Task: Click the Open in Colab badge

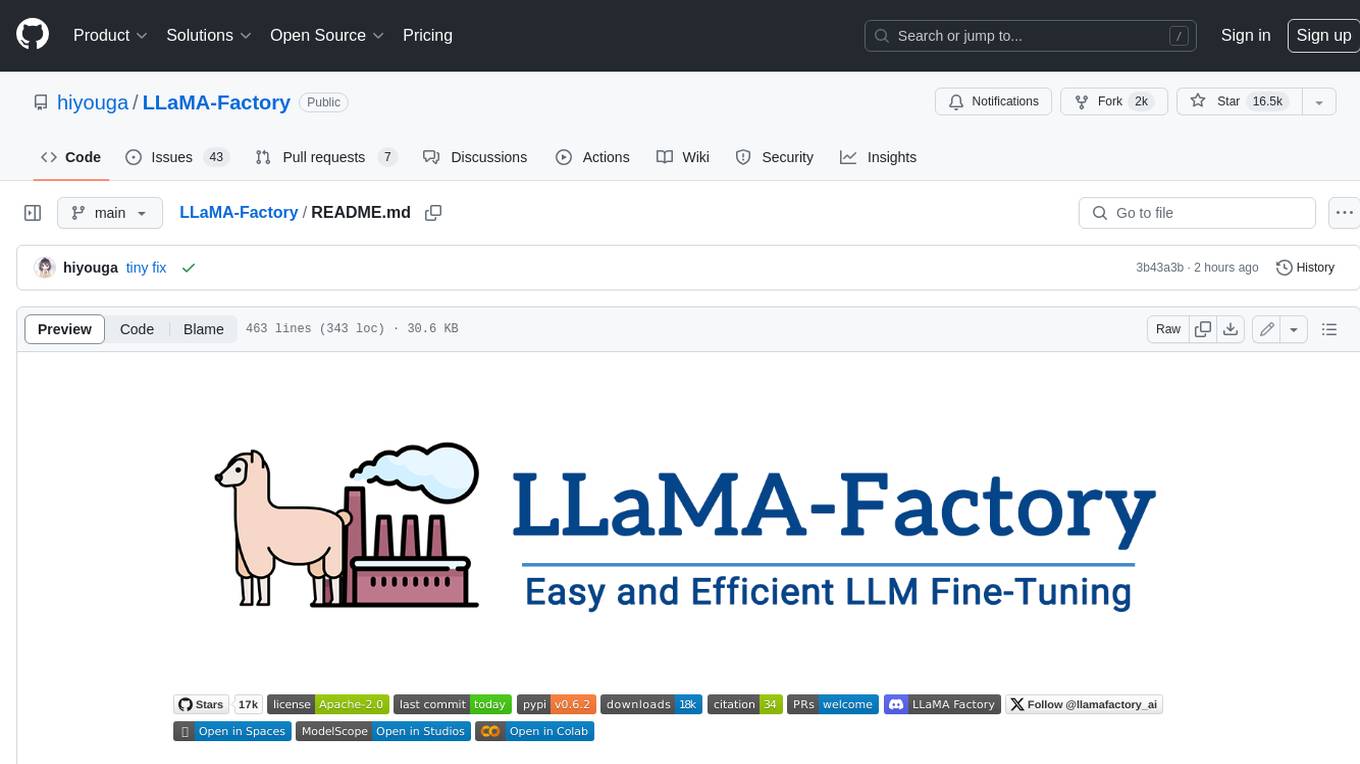Action: [535, 731]
